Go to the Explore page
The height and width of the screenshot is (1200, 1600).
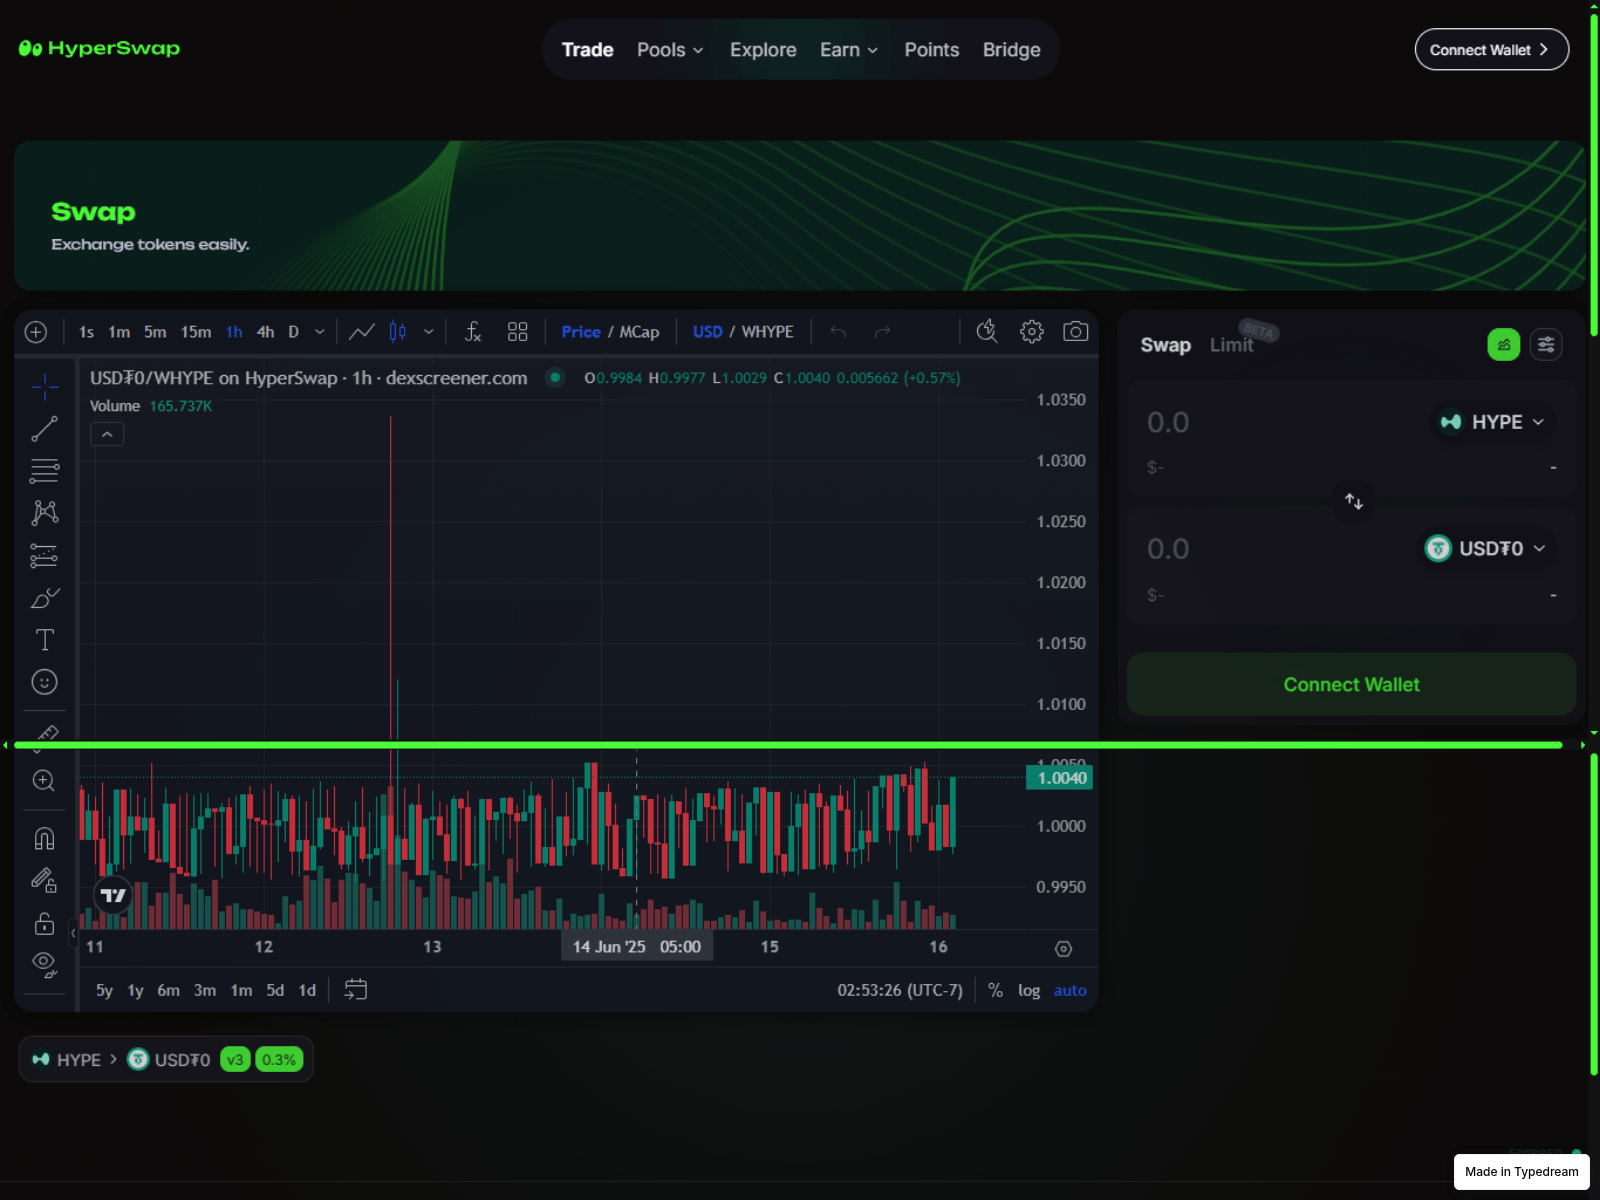coord(763,50)
